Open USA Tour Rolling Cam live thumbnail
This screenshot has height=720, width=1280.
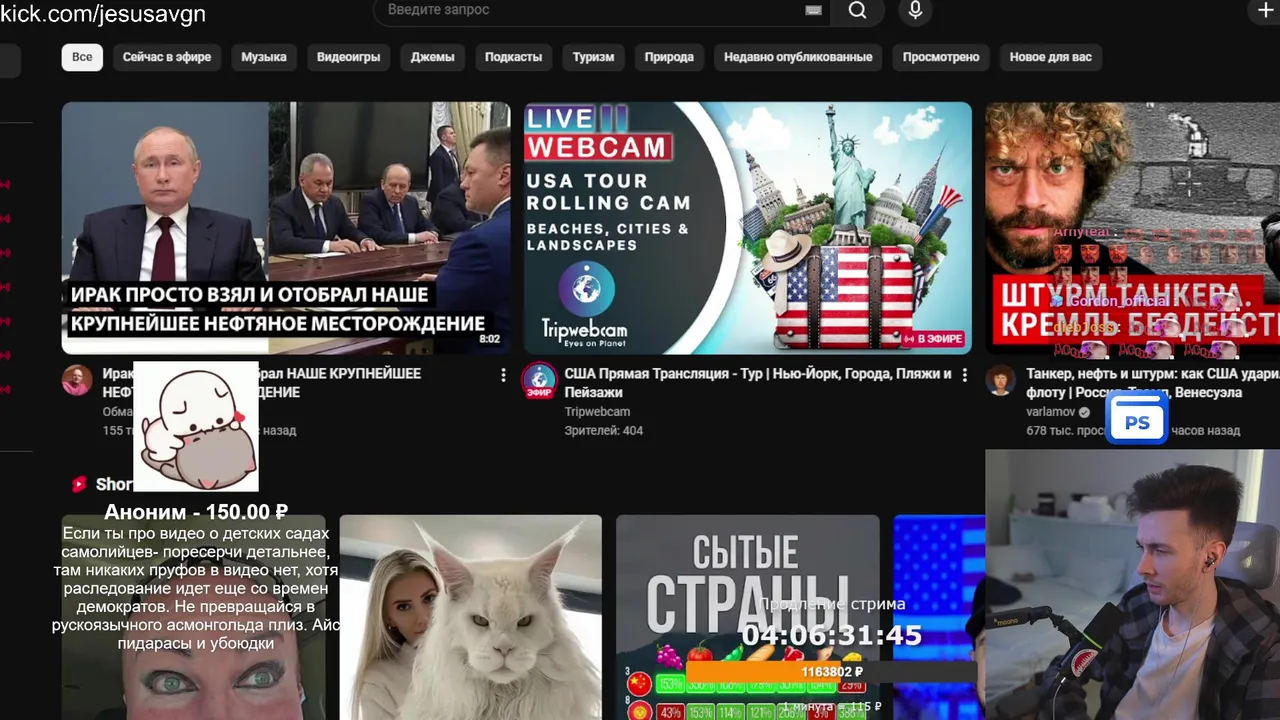[x=748, y=228]
